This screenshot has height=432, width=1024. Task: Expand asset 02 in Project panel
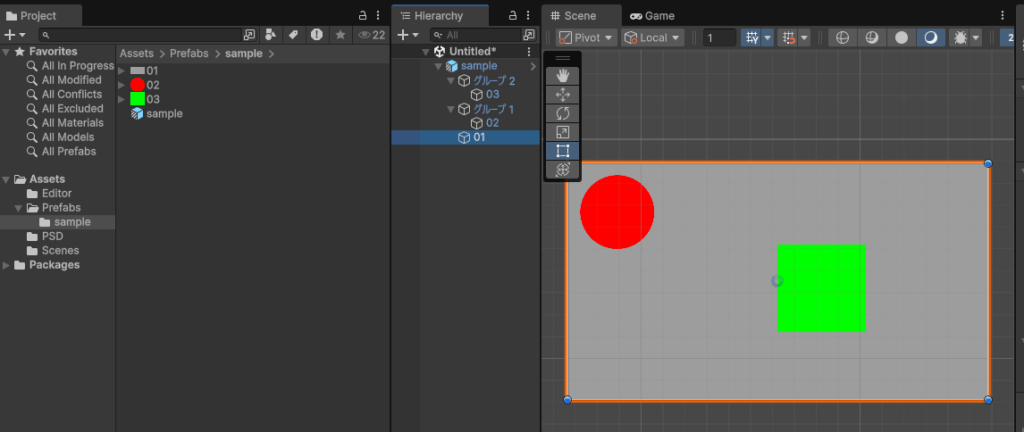pyautogui.click(x=121, y=85)
